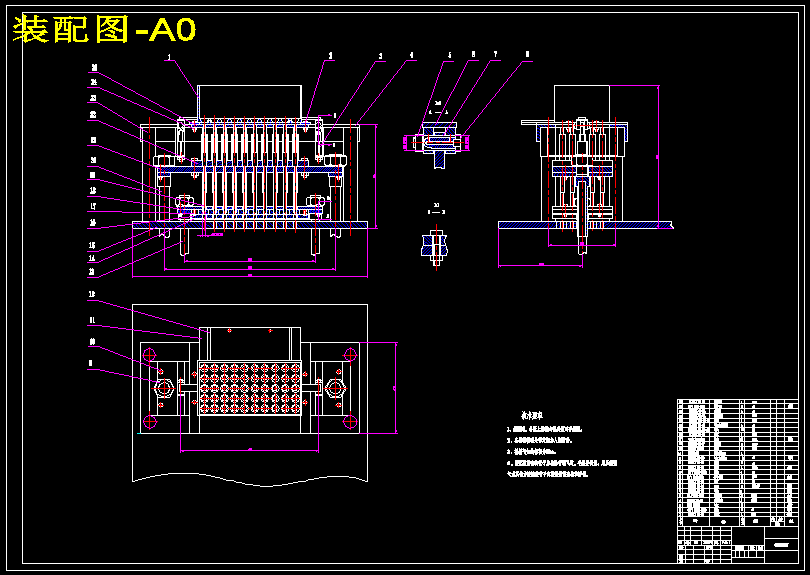This screenshot has width=810, height=575.
Task: Select balloon number "12" beside top view
Action: click(x=92, y=294)
